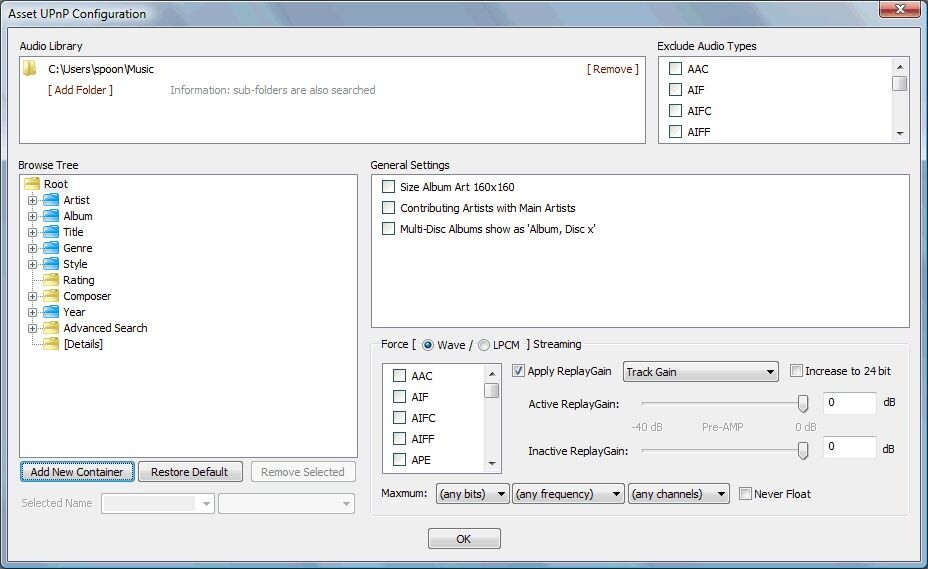Check AIFF in Force Streaming list
The height and width of the screenshot is (569, 928).
point(399,439)
